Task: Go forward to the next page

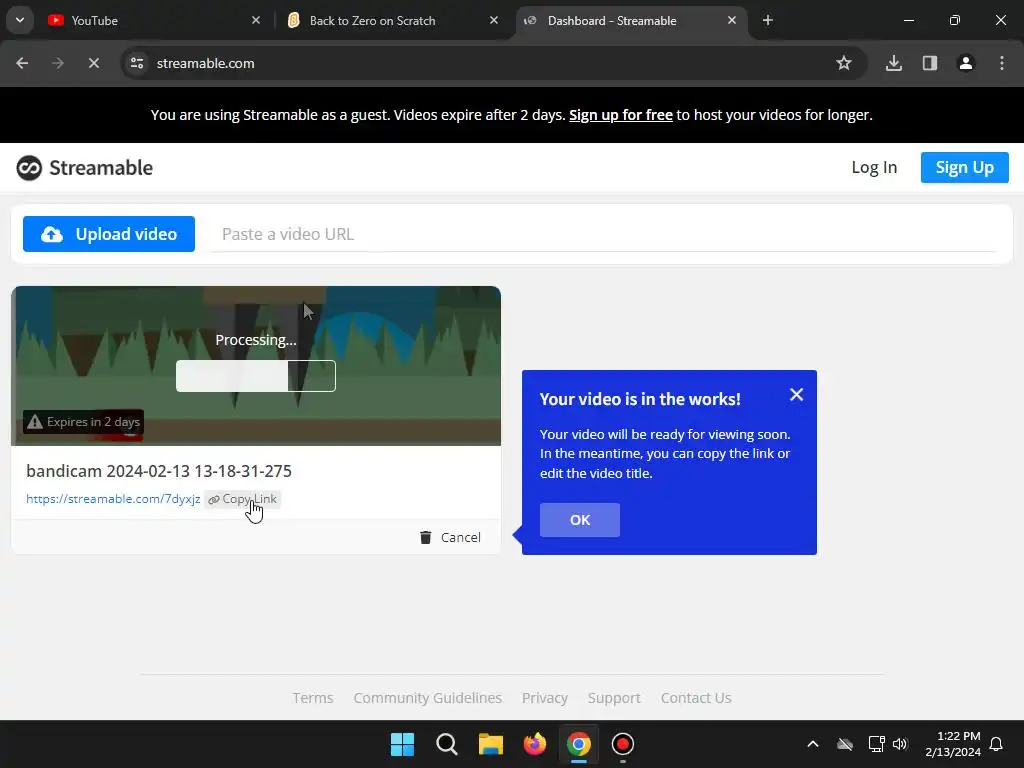Action: tap(58, 63)
